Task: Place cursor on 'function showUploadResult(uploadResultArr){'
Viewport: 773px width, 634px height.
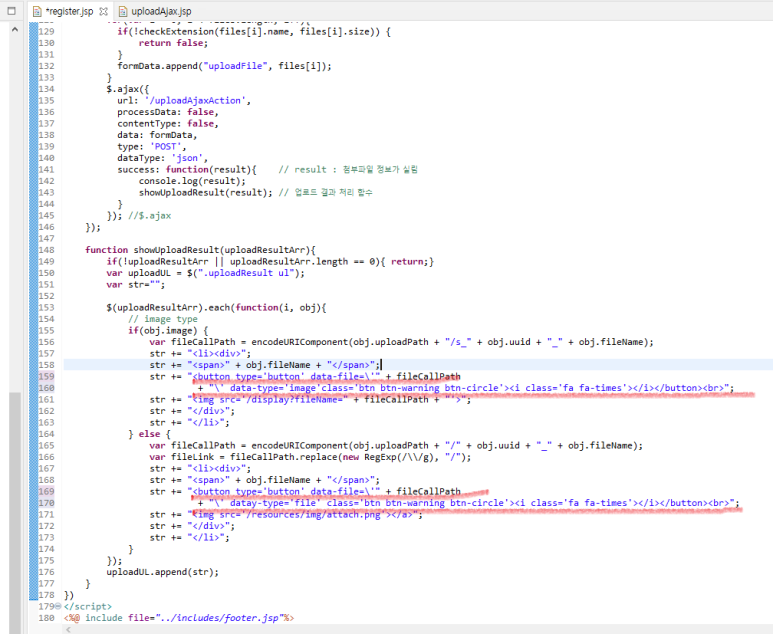Action: tap(200, 250)
